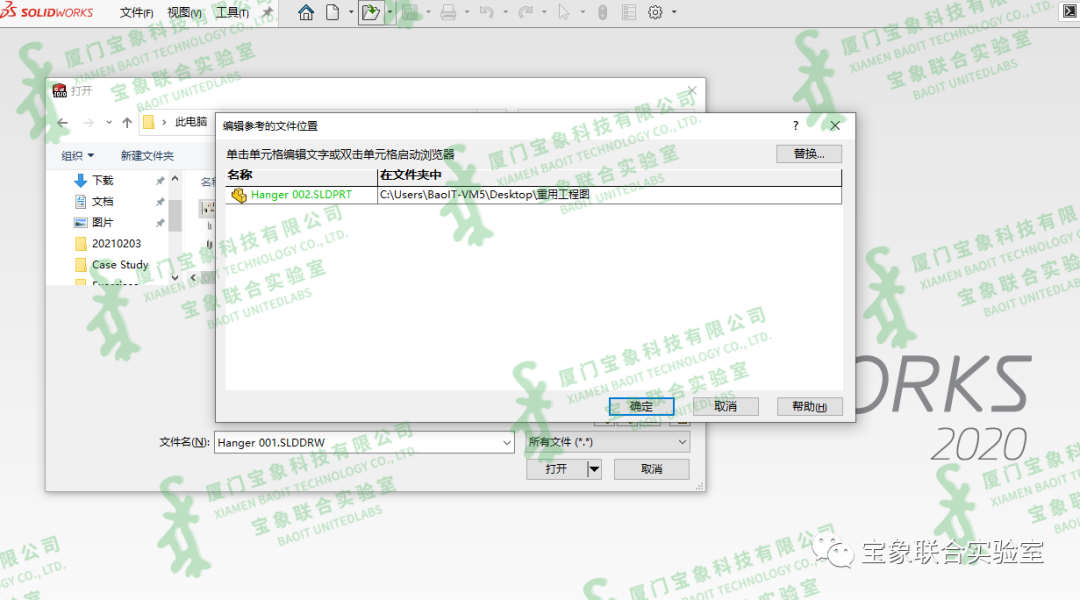Click the Downloads arrow icon (下载) in sidebar
The height and width of the screenshot is (600, 1080).
click(x=80, y=180)
